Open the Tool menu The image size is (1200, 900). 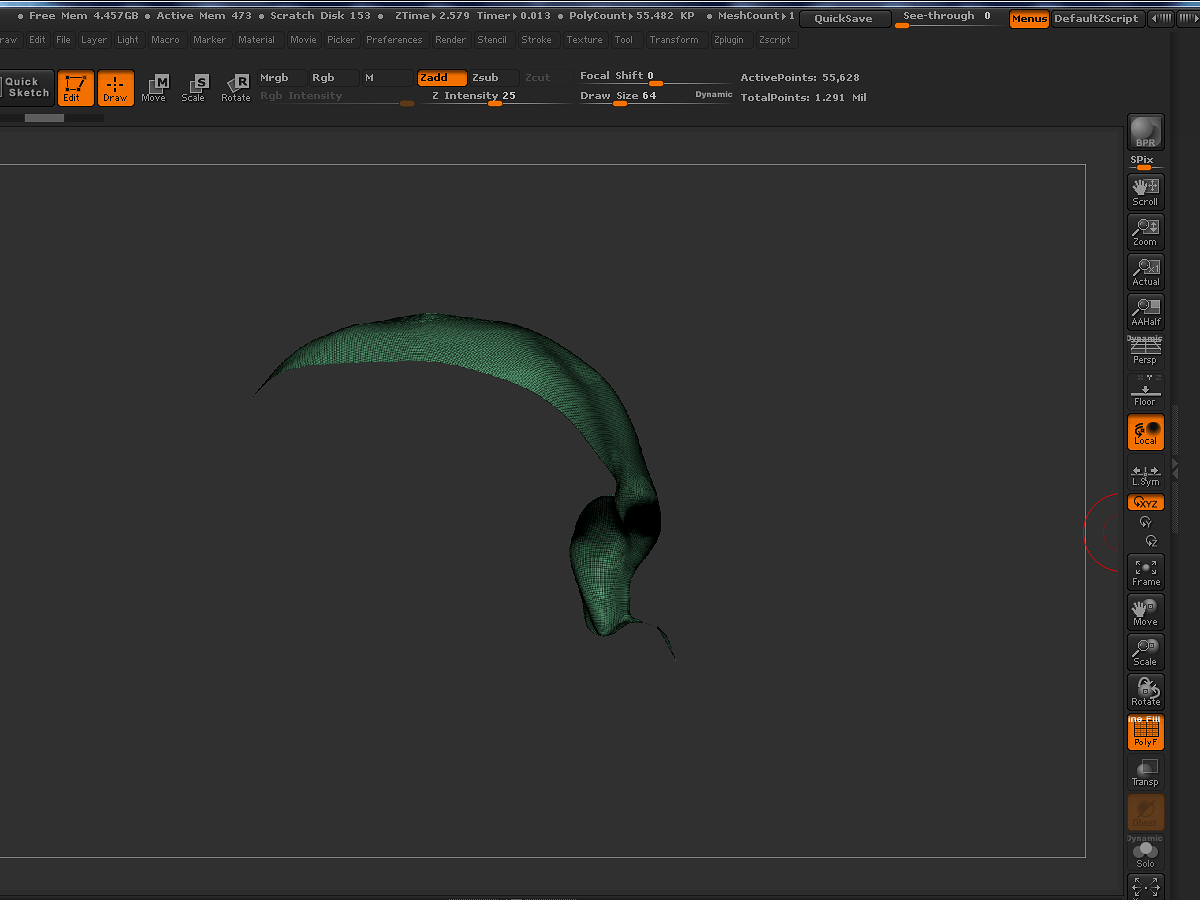[624, 40]
